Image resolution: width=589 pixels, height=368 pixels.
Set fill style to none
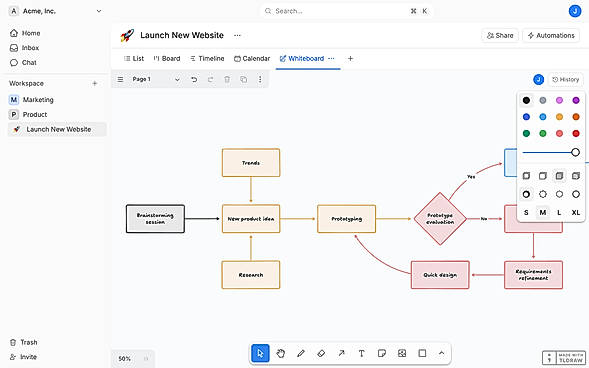526,175
